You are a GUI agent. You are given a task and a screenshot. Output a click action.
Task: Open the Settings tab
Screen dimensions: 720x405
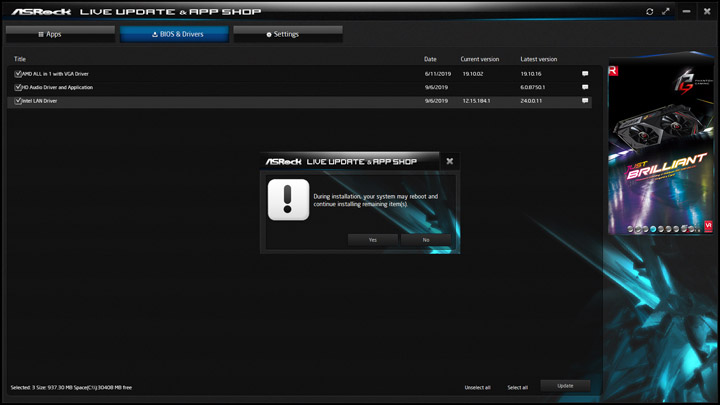(x=288, y=34)
